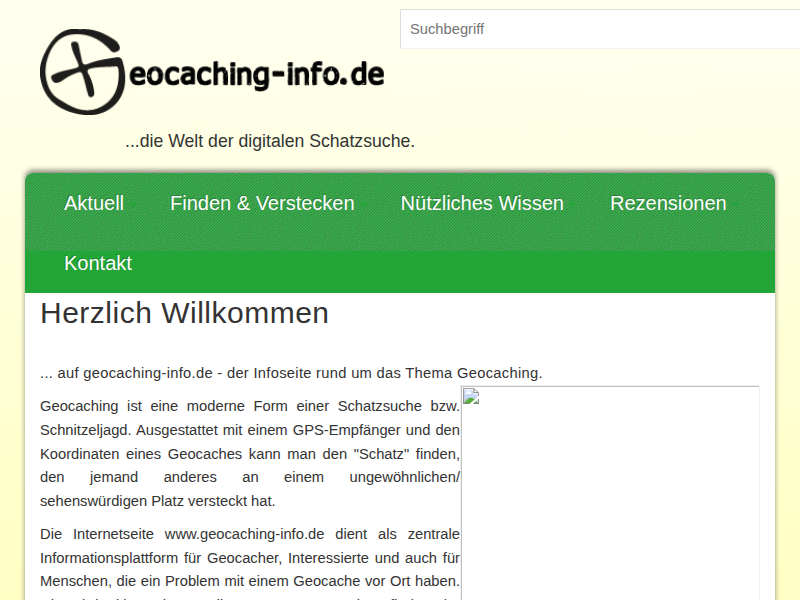This screenshot has width=800, height=600.
Task: Click text "www.geocaching-info.de" in paragraph
Action: tap(244, 534)
